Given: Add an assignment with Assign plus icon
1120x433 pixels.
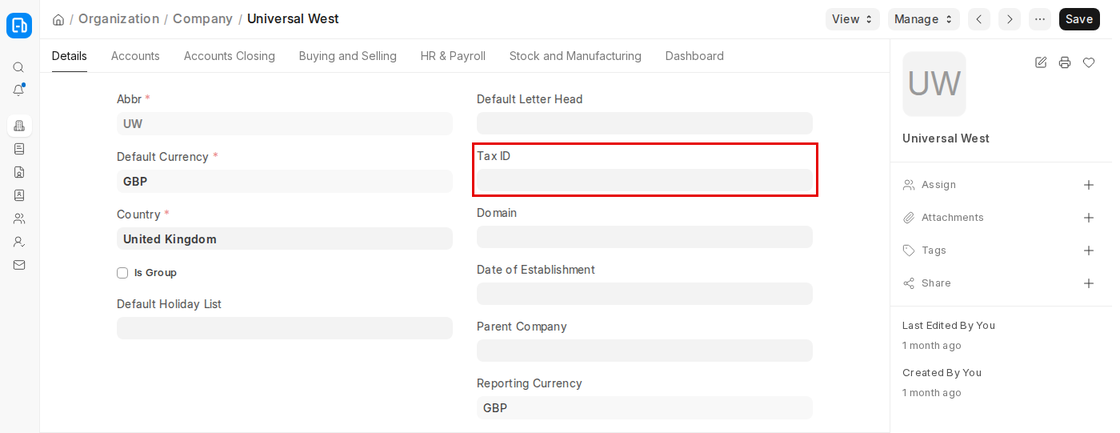Looking at the screenshot, I should coord(1089,185).
